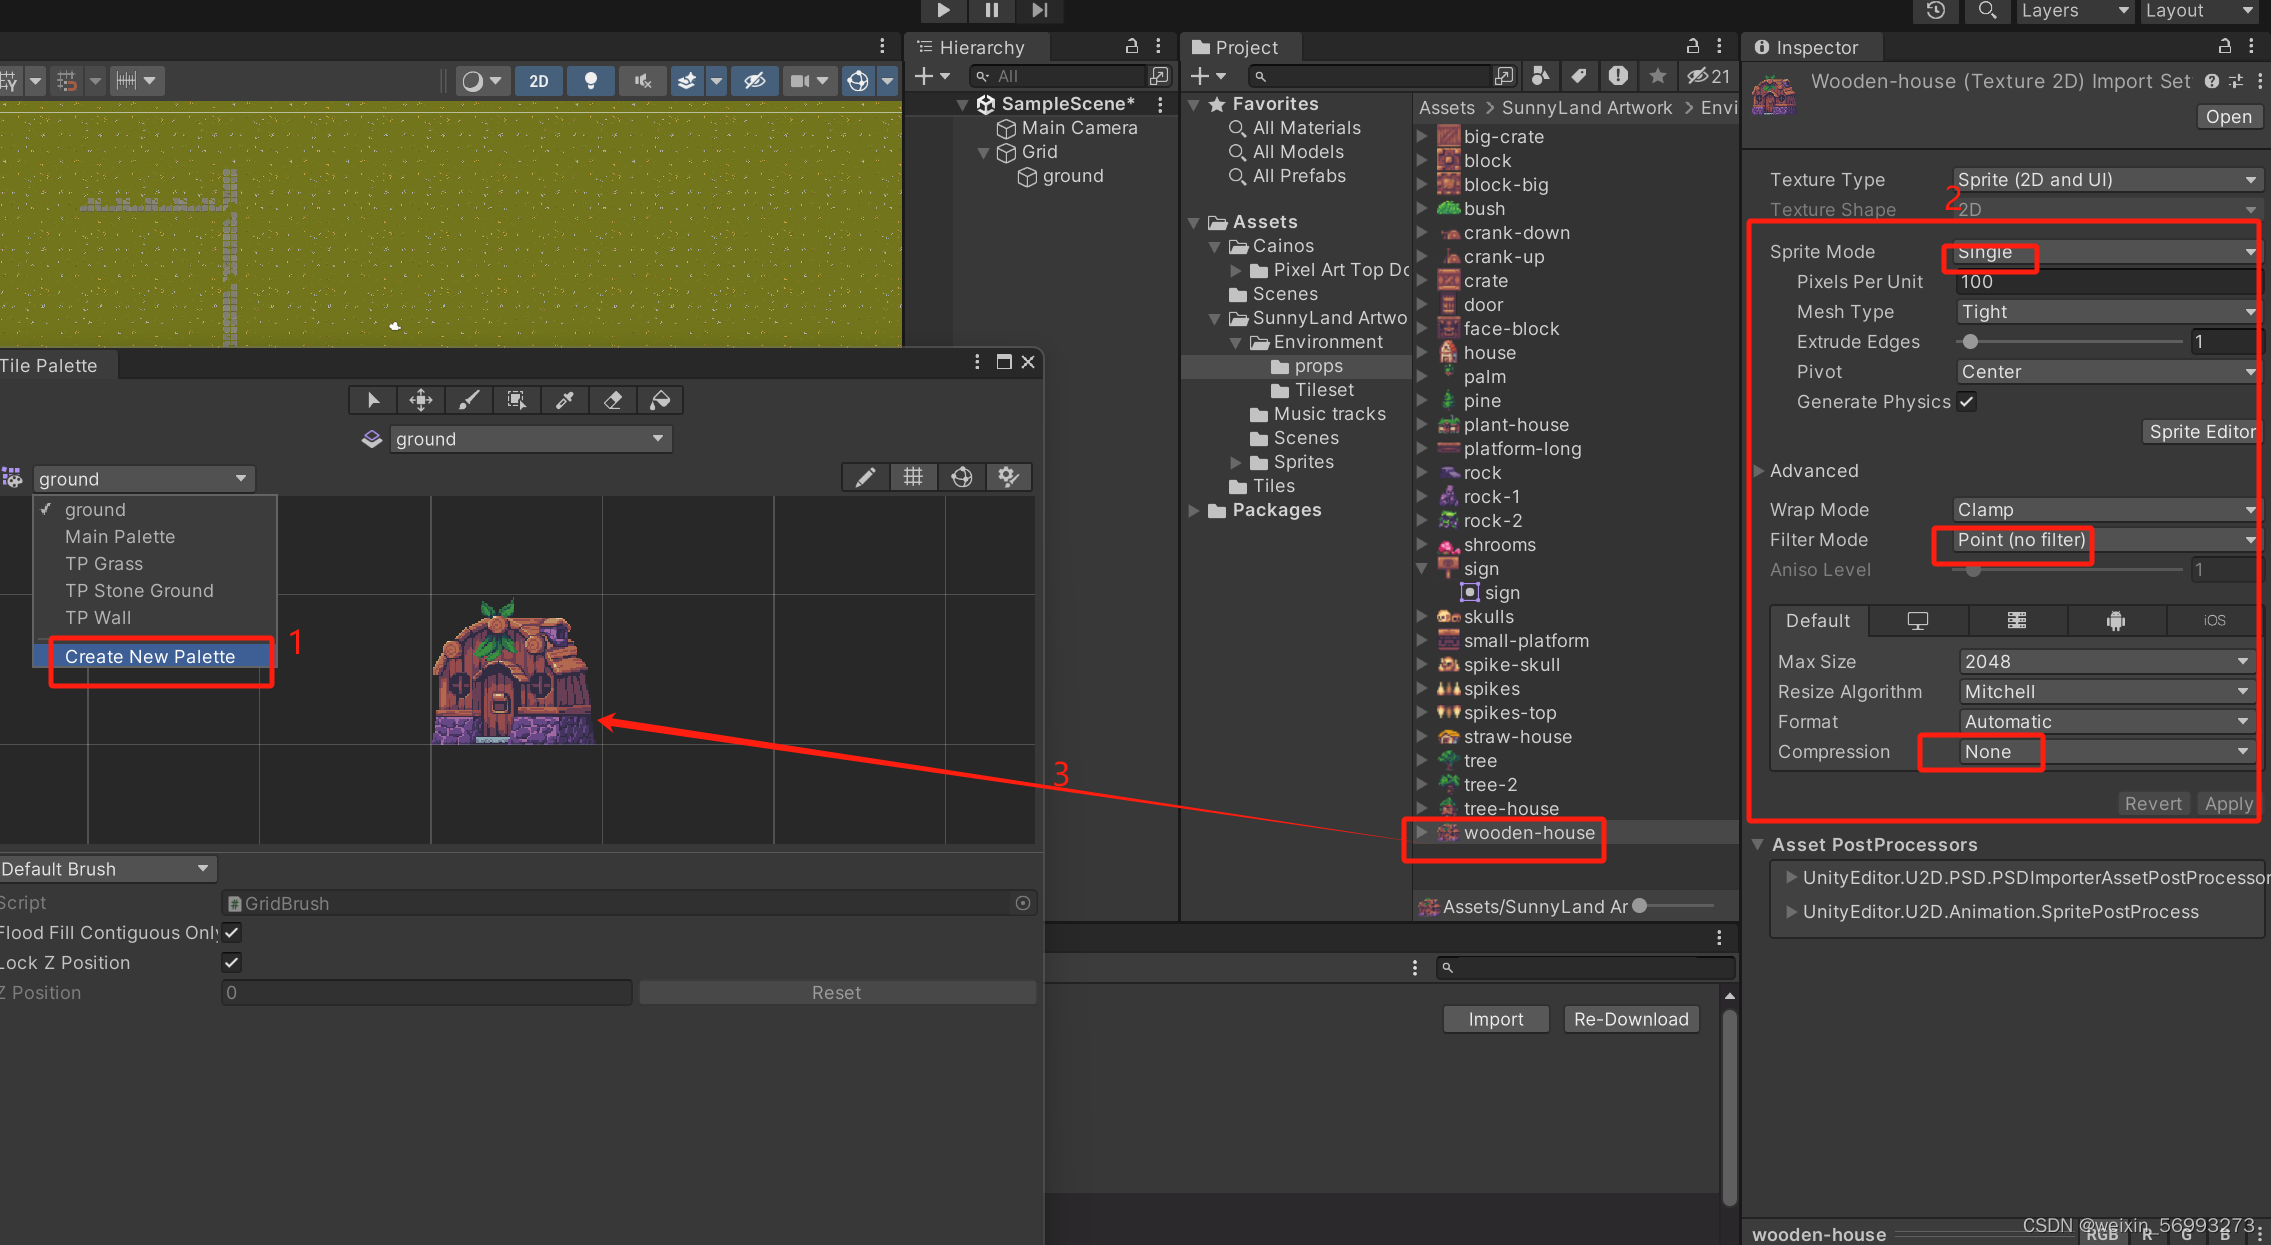Click the box fill tool in Tile Palette

(516, 400)
